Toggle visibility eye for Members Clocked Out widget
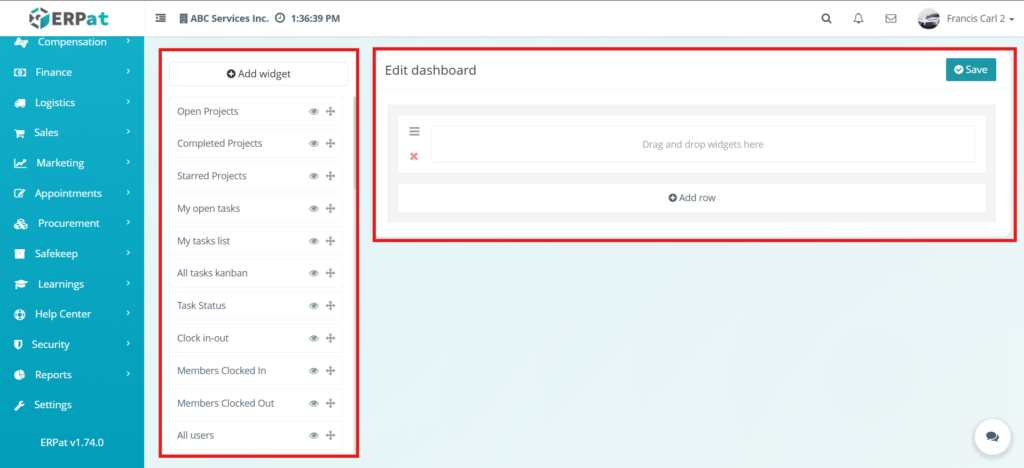 point(313,403)
